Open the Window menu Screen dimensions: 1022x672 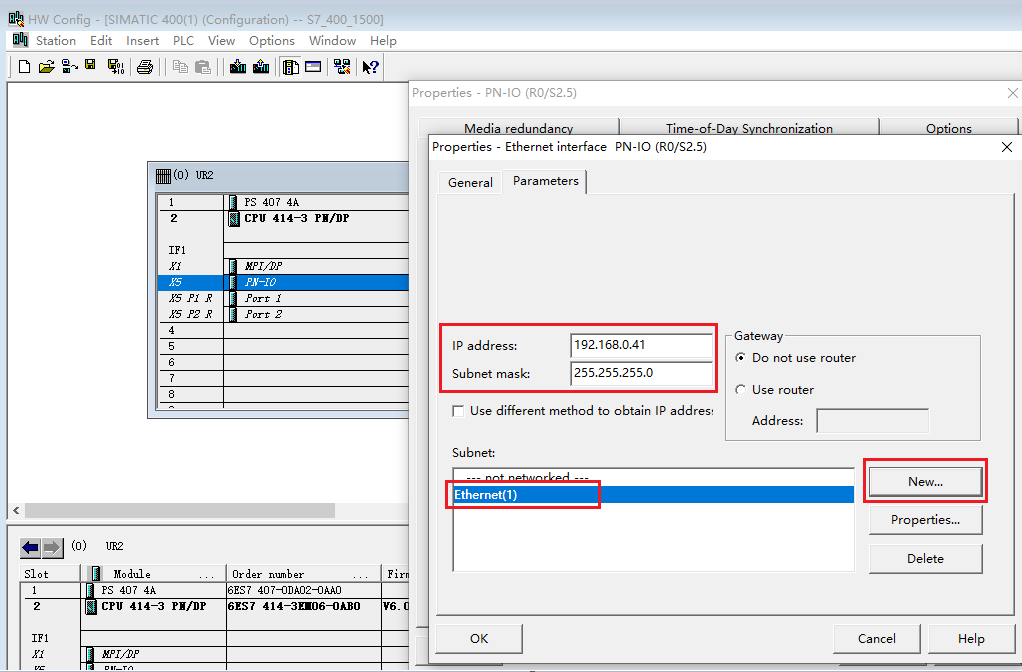pos(332,40)
